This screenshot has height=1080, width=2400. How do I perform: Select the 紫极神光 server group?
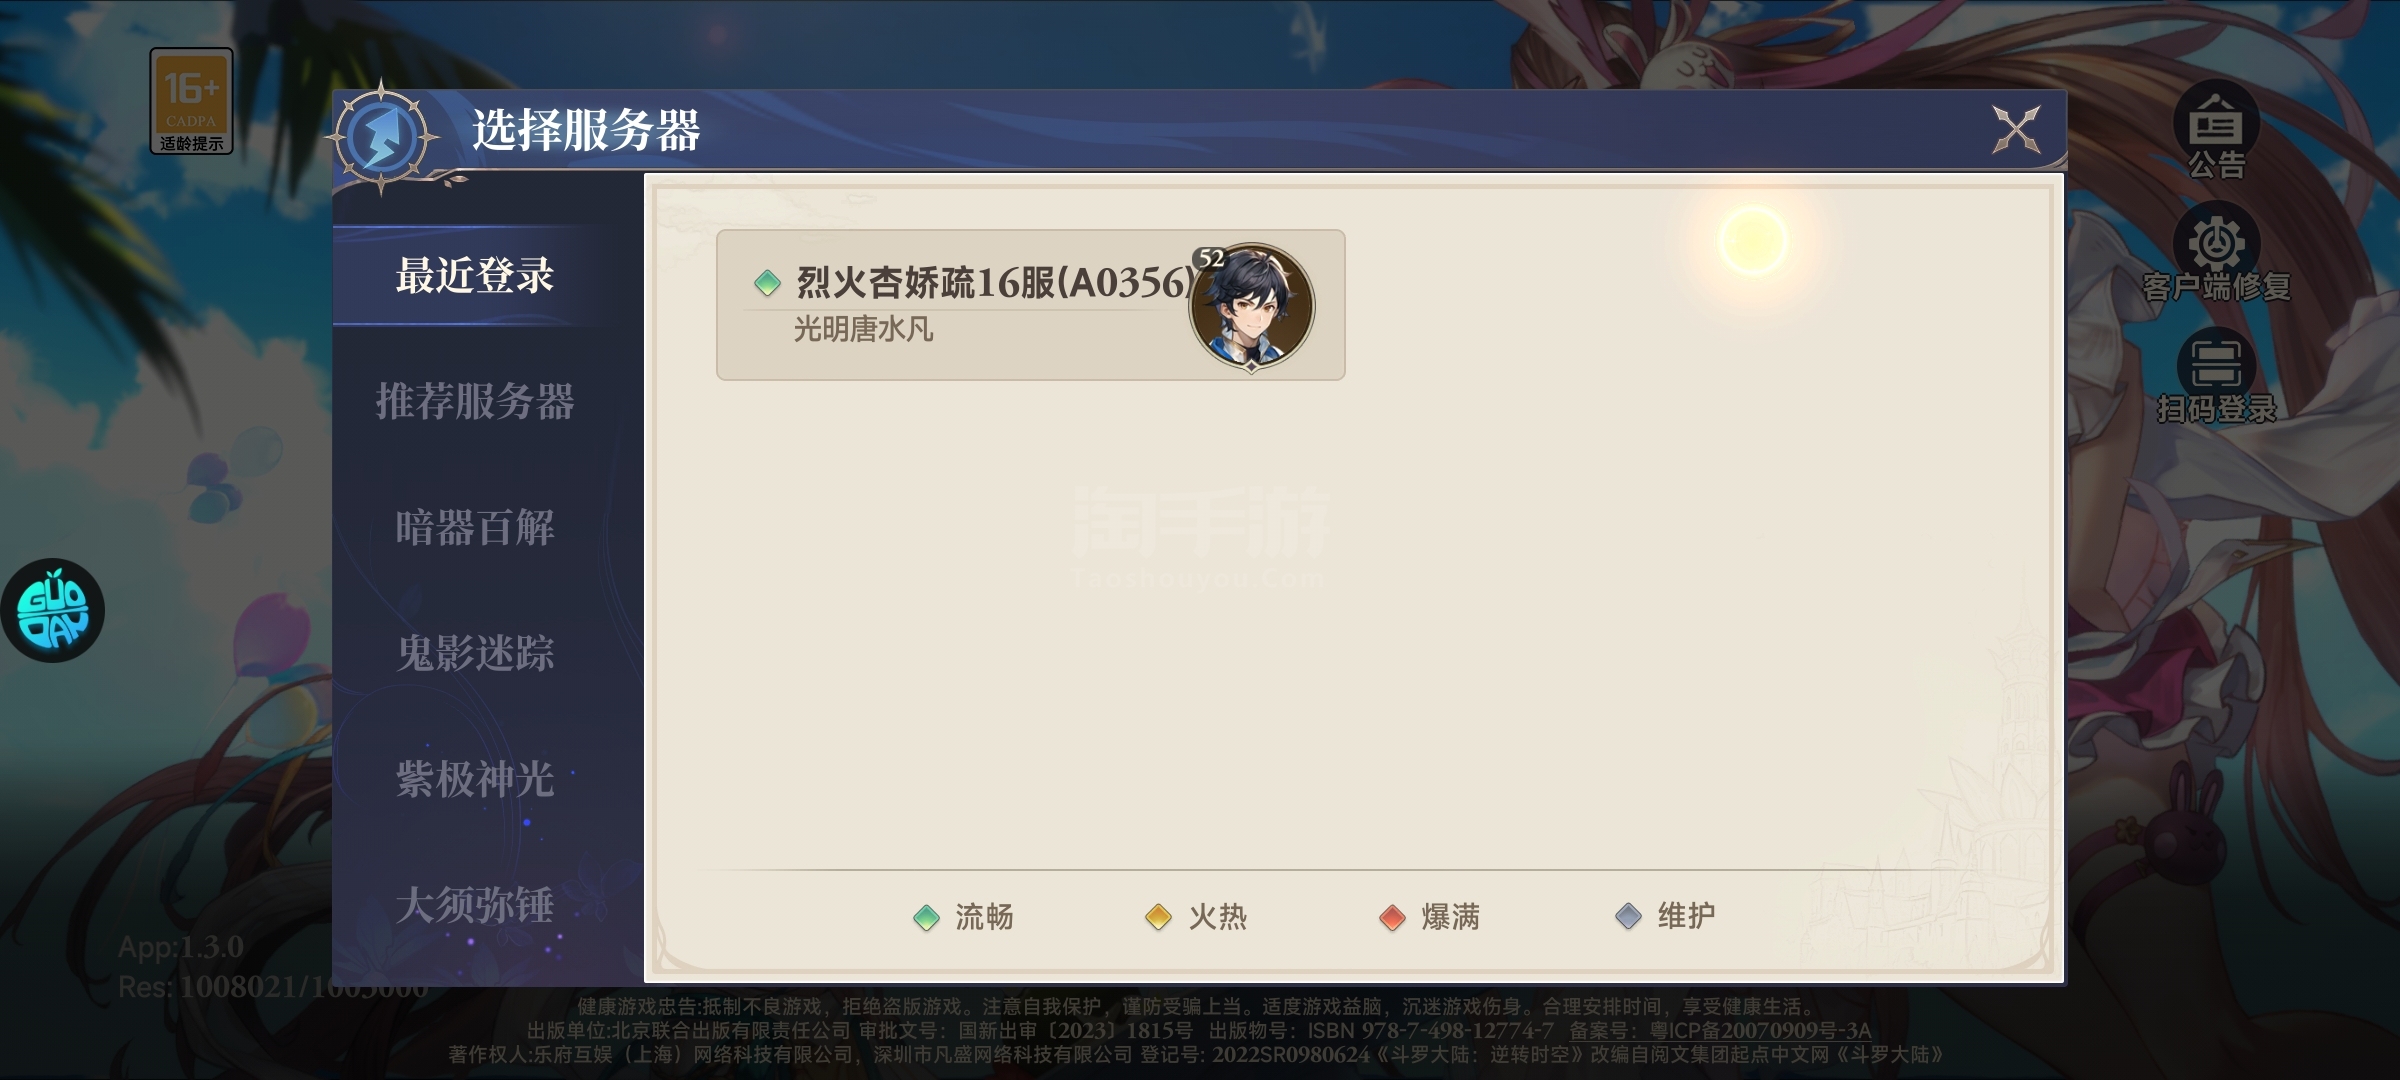click(x=475, y=780)
